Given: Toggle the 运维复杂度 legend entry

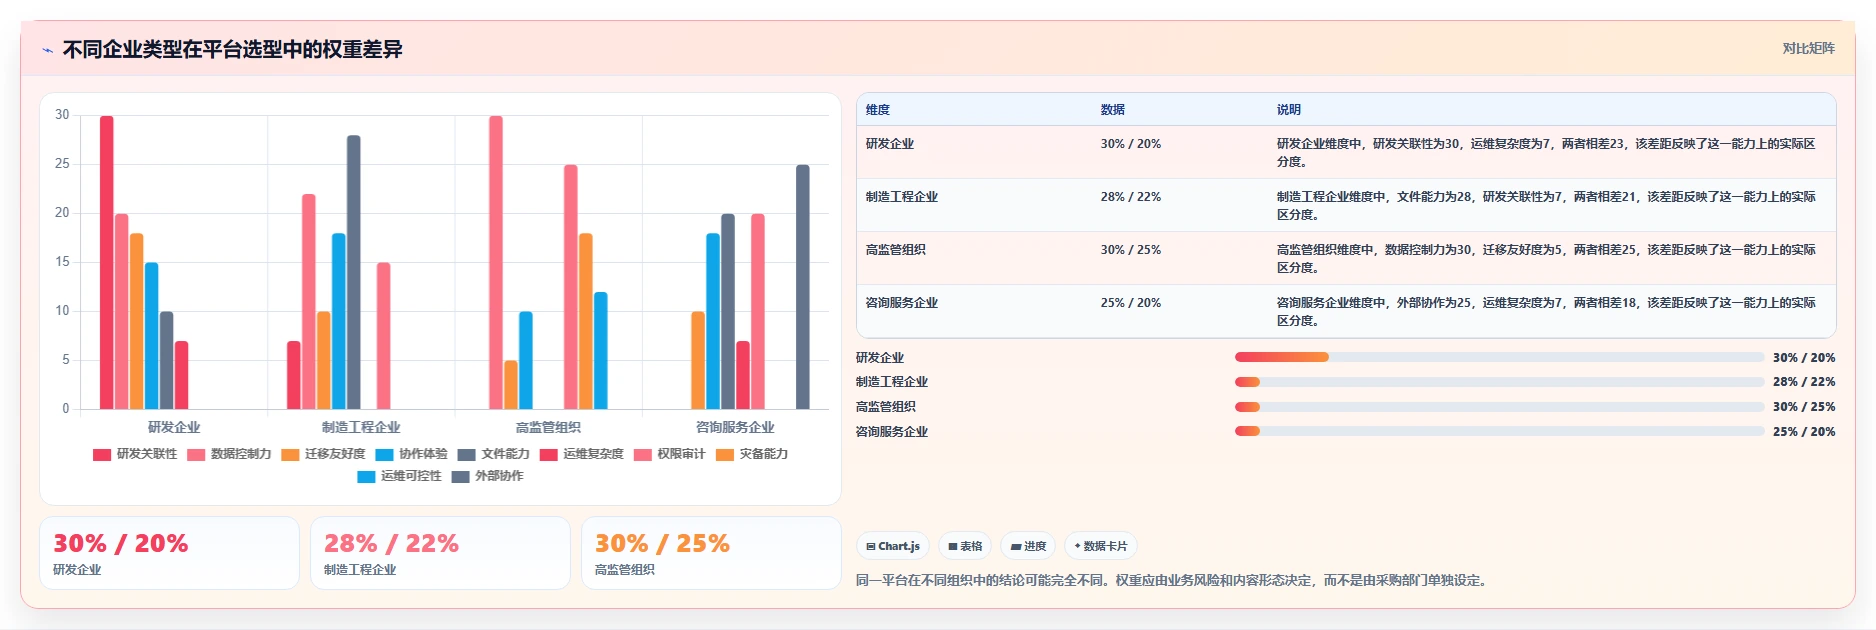Looking at the screenshot, I should click(x=581, y=454).
